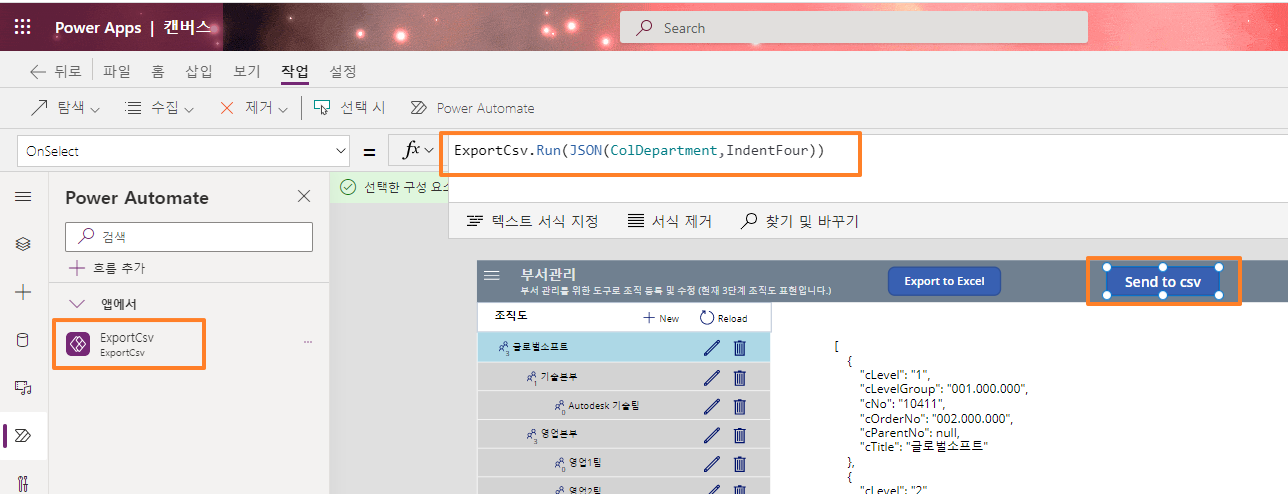
Task: Click the 부서관리 app hamburger menu
Action: pos(492,275)
